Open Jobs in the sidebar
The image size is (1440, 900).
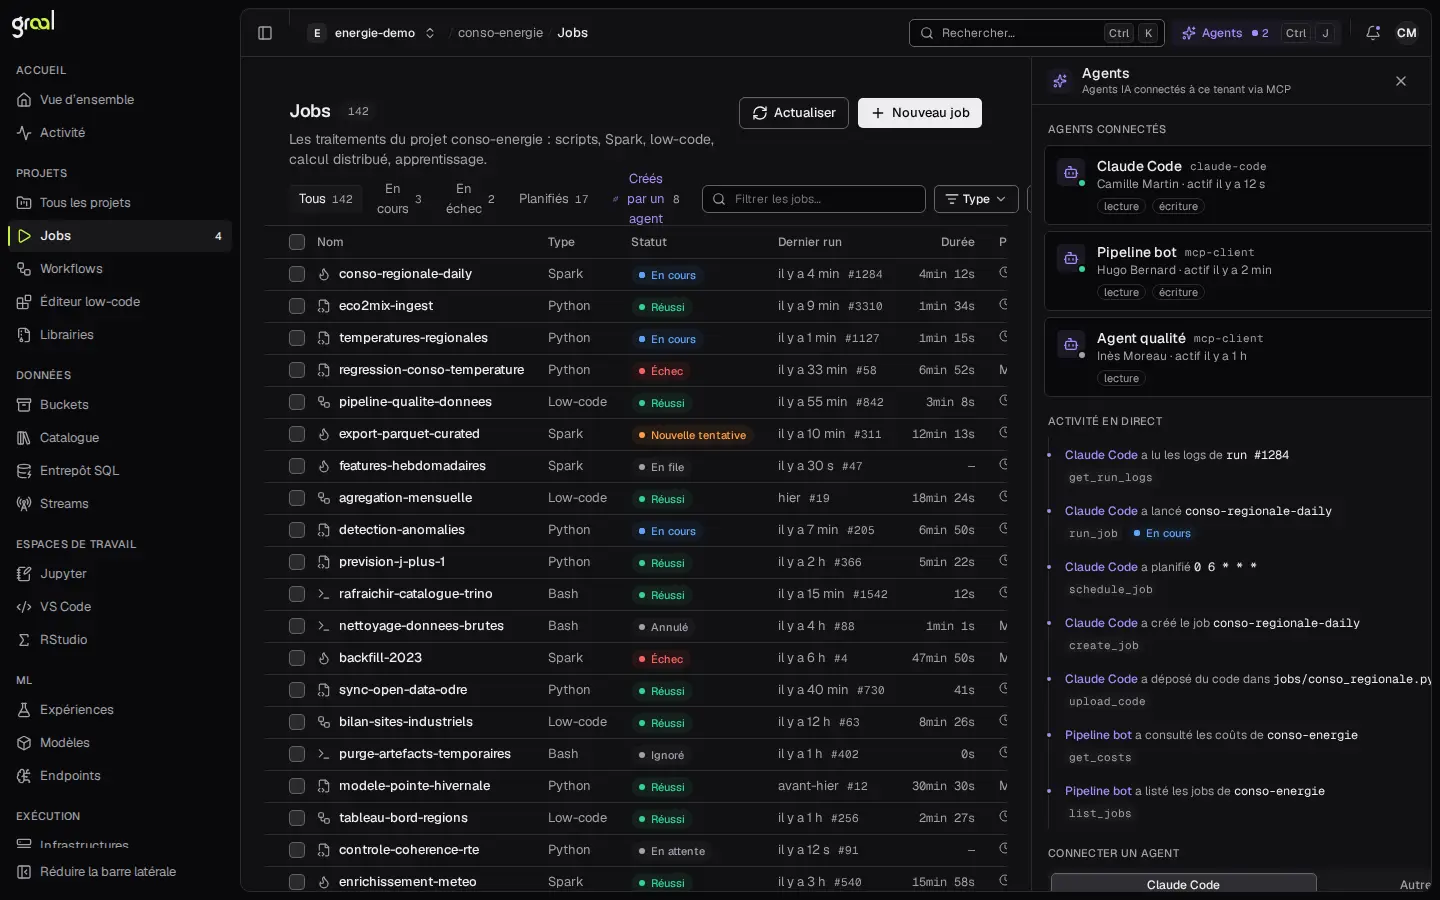click(120, 236)
